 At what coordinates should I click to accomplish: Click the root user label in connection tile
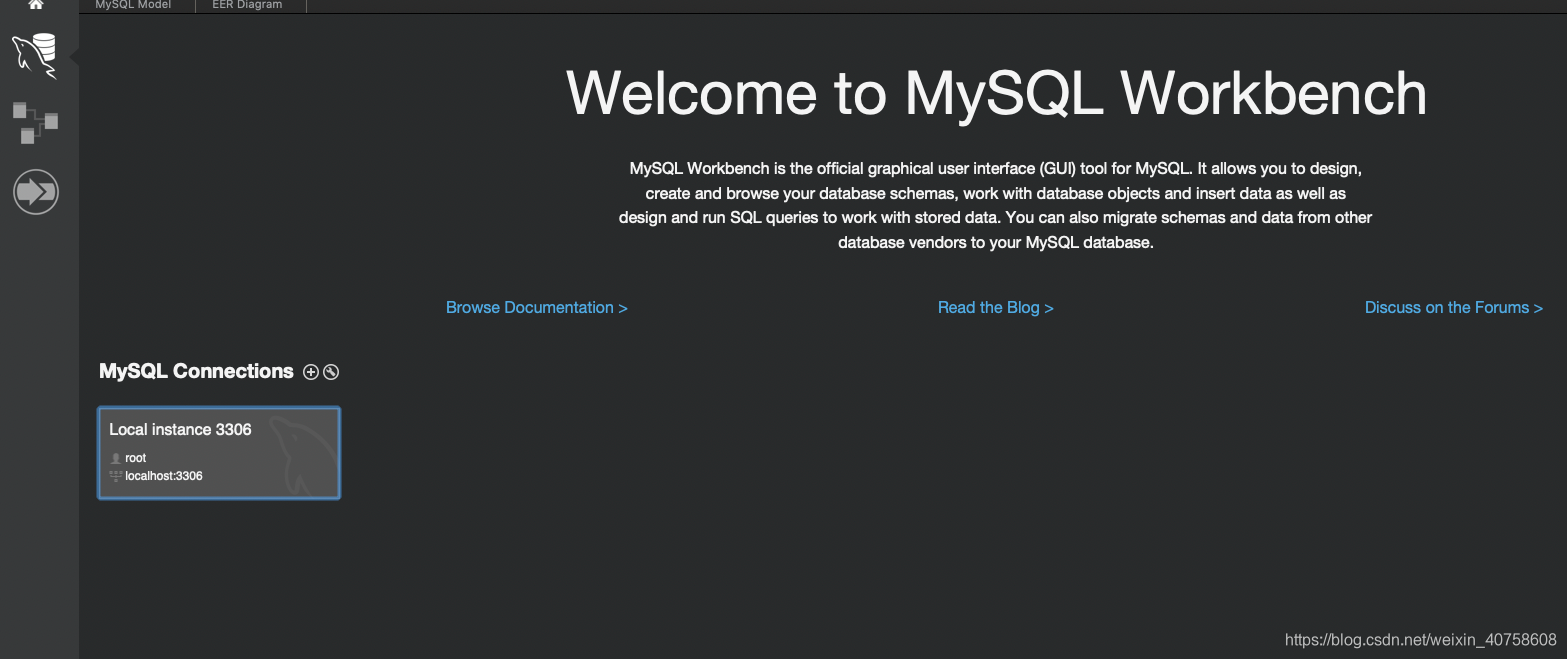pyautogui.click(x=135, y=458)
